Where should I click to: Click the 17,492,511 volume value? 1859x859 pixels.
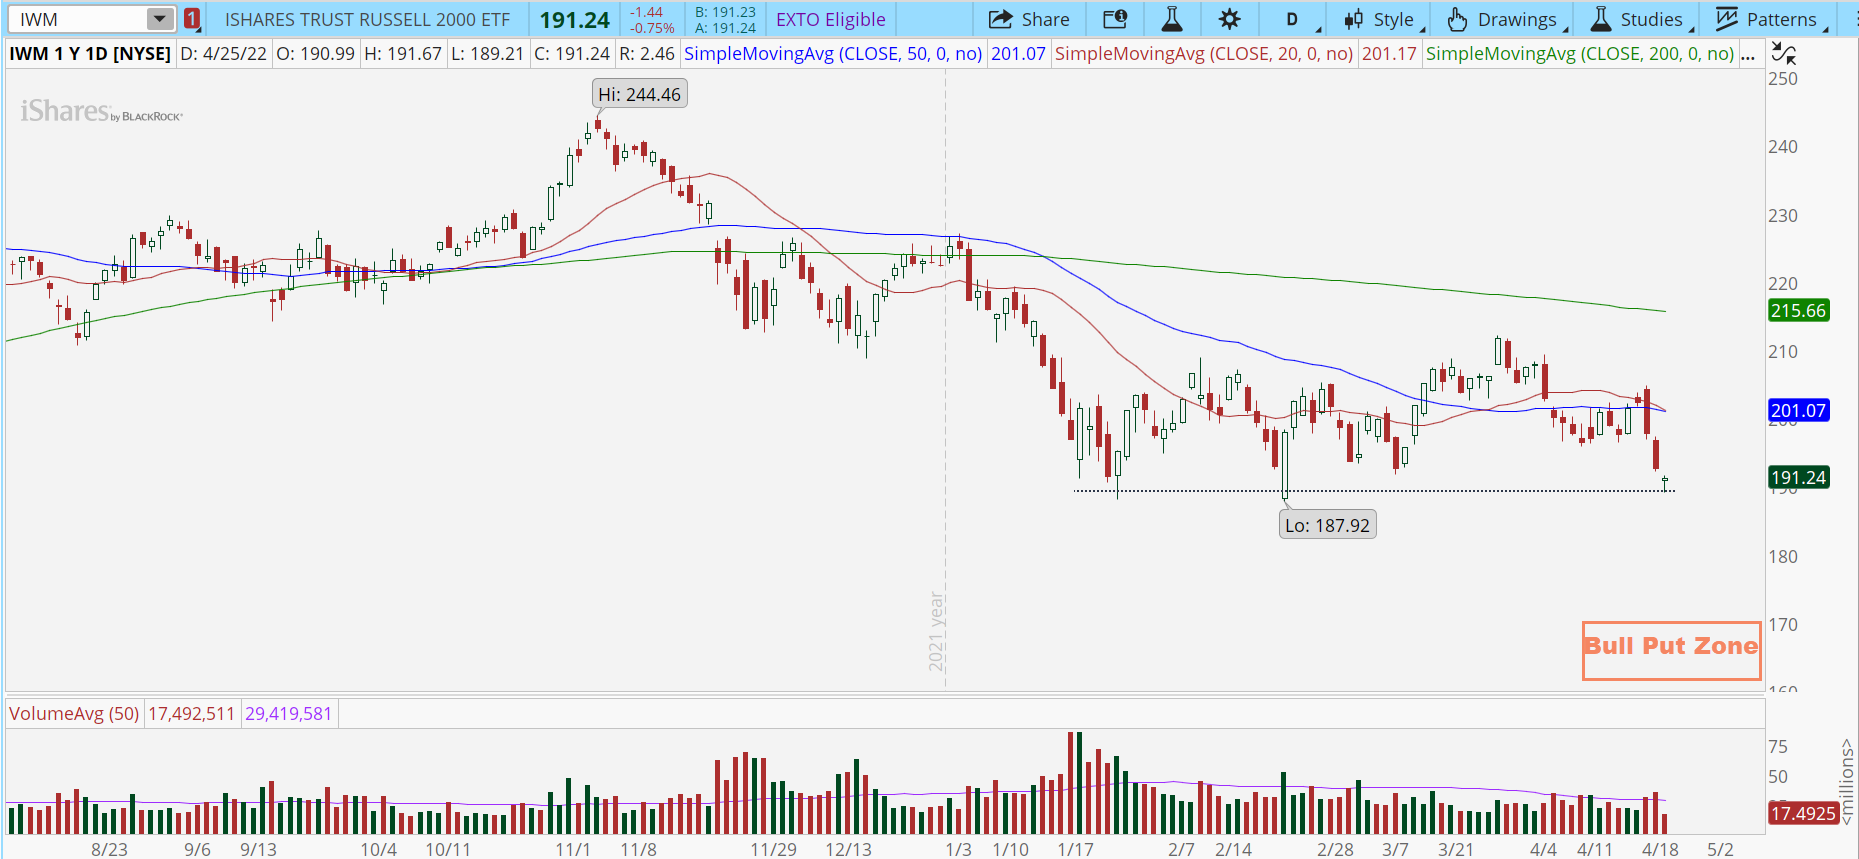(191, 714)
